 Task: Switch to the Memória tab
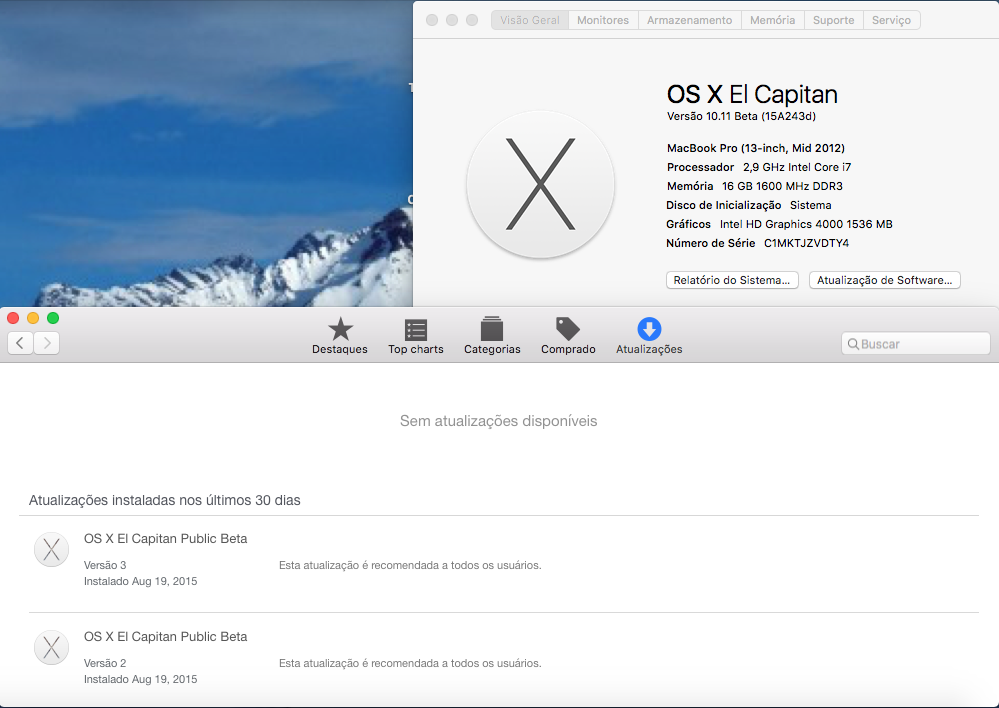point(772,20)
